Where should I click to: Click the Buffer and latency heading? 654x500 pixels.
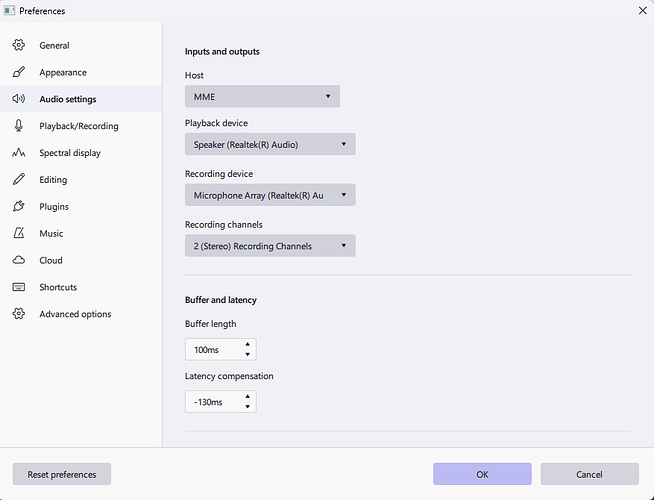pos(221,300)
